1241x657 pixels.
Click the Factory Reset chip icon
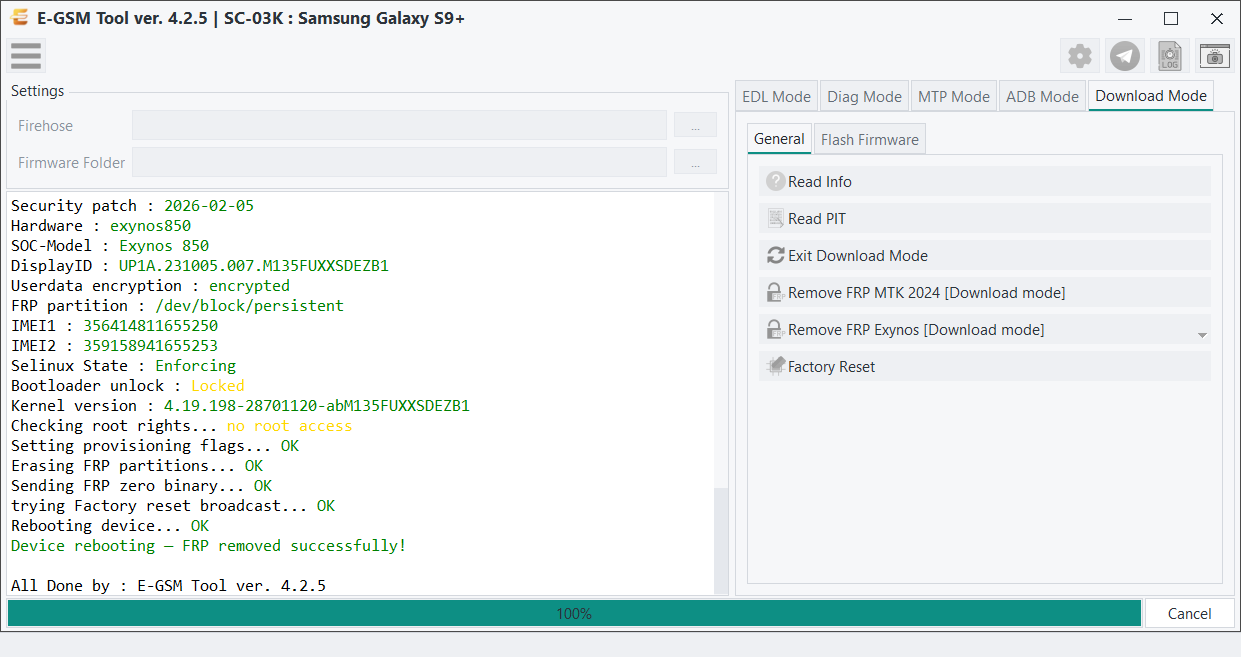click(x=775, y=366)
